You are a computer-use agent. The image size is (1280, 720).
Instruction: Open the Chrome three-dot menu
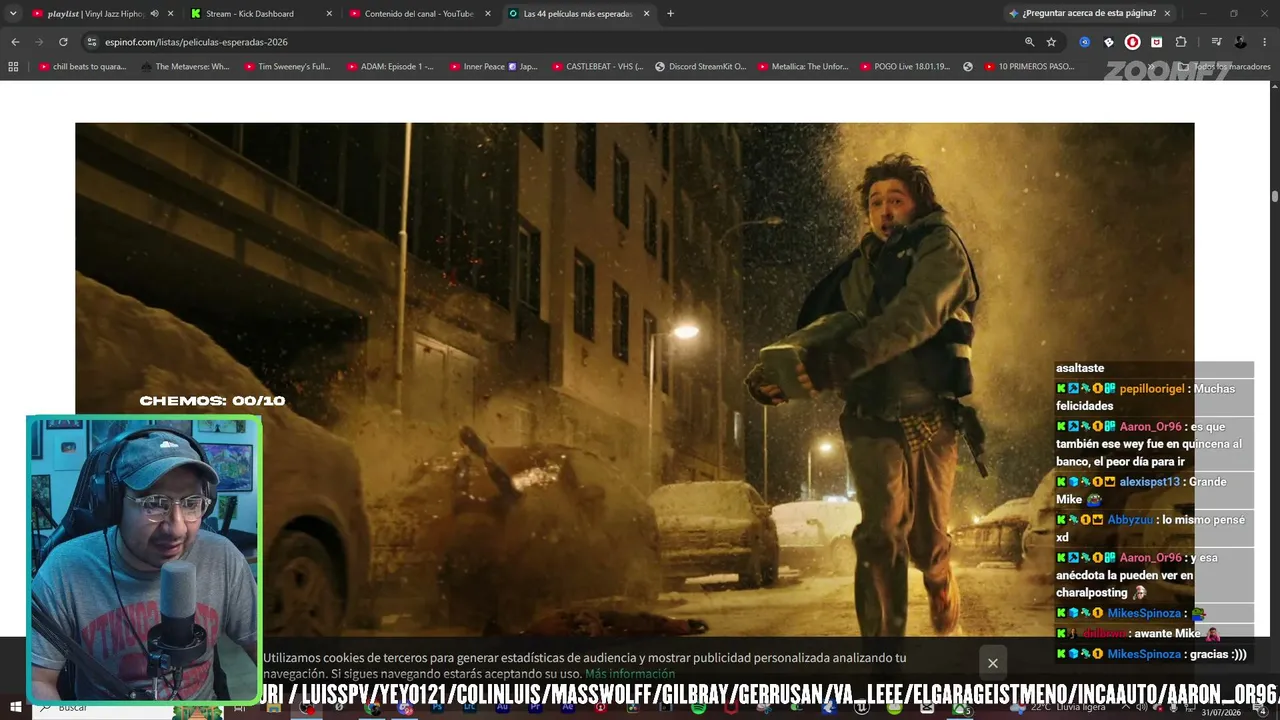1265,42
